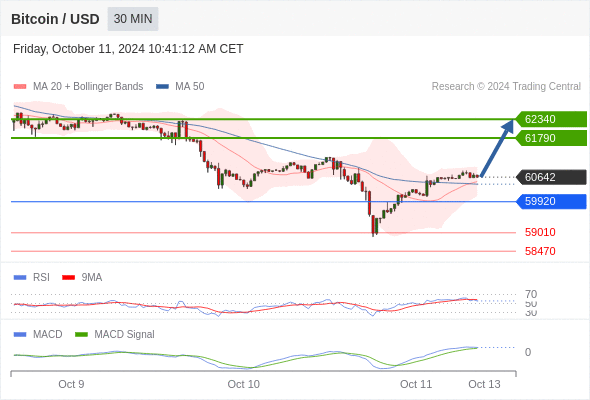This screenshot has width=590, height=400.
Task: Click the MACD legend label
Action: (x=48, y=335)
